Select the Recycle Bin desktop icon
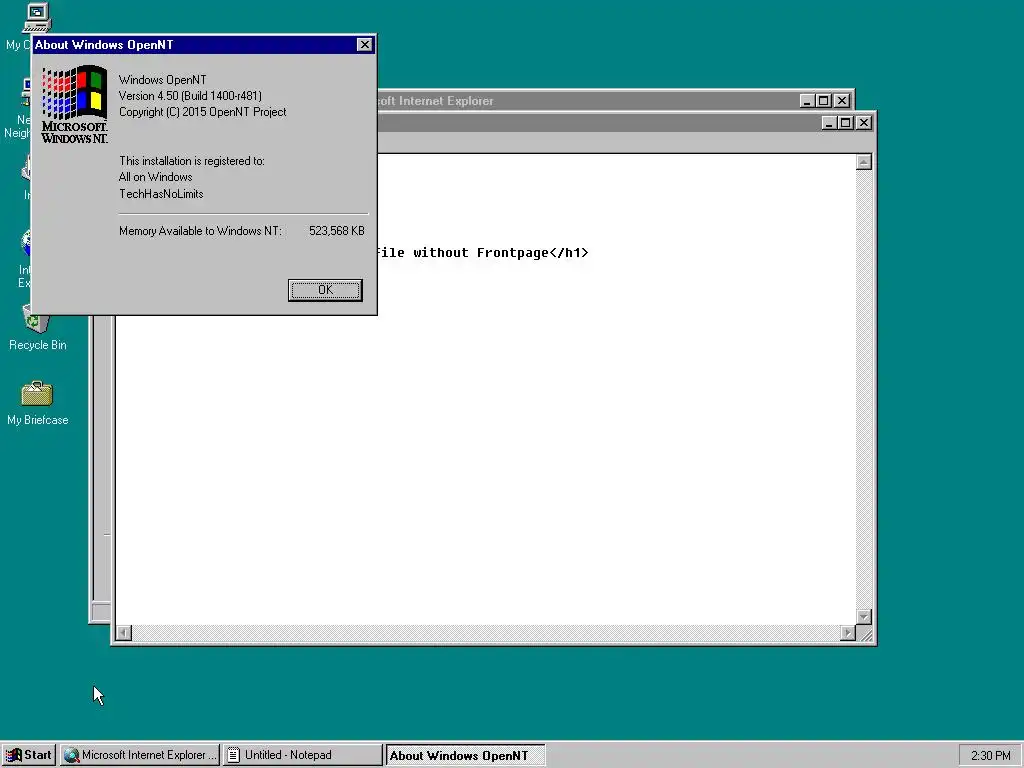The height and width of the screenshot is (768, 1024). point(37,328)
